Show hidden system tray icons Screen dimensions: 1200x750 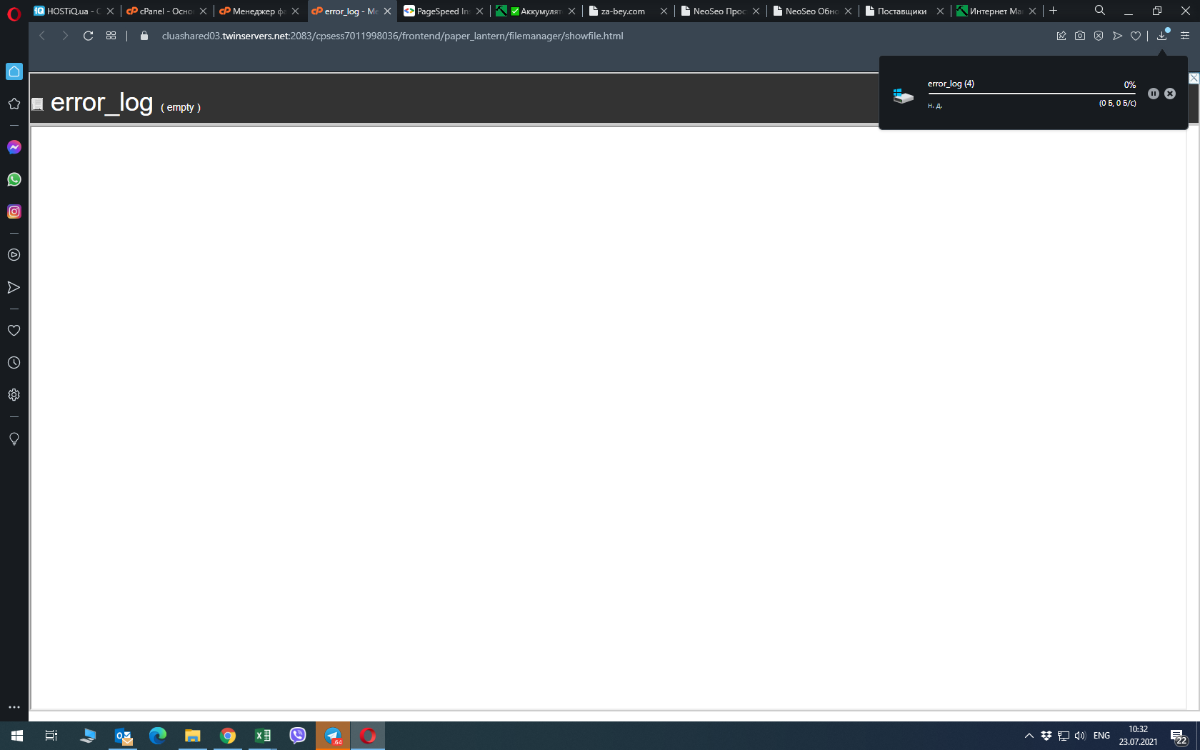coord(1029,736)
